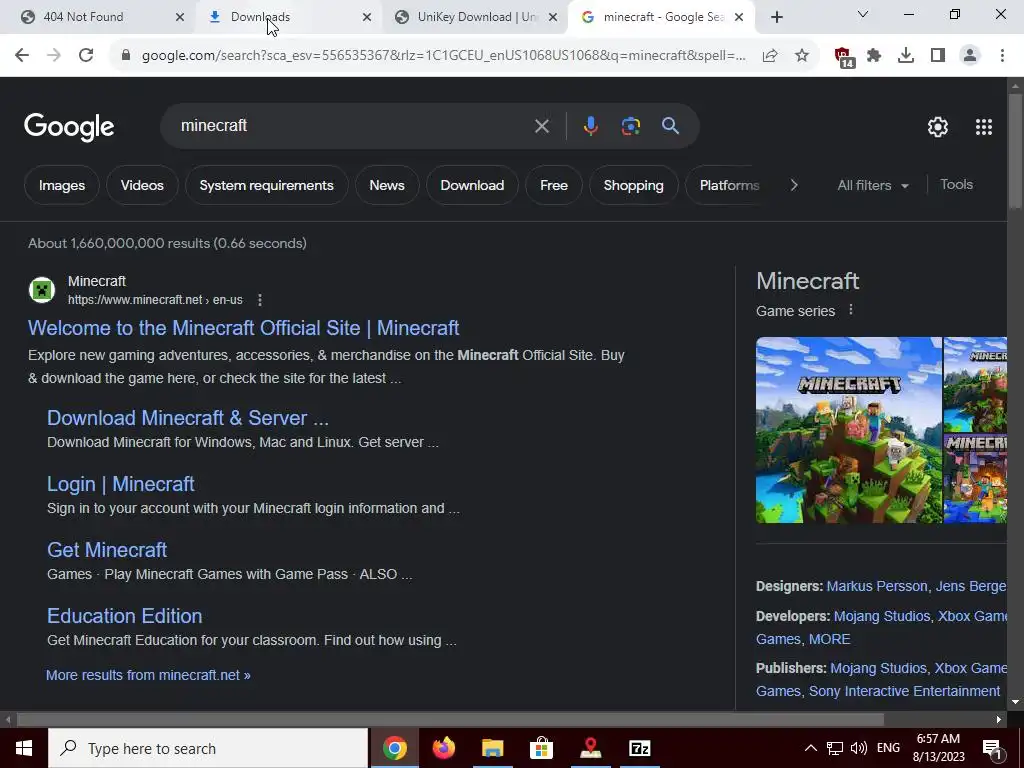Viewport: 1024px width, 768px height.
Task: Share this page from address bar
Action: (770, 56)
